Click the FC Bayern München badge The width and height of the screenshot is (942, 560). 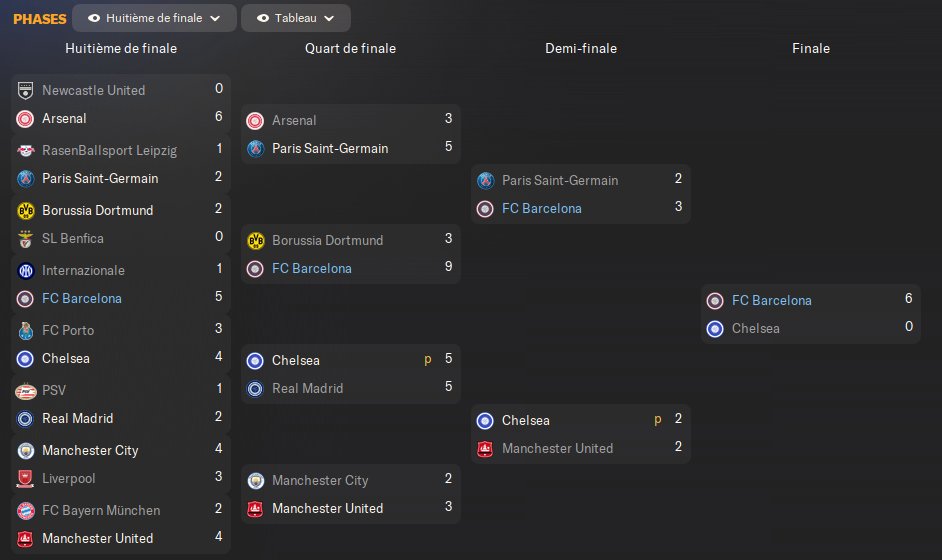pyautogui.click(x=26, y=510)
